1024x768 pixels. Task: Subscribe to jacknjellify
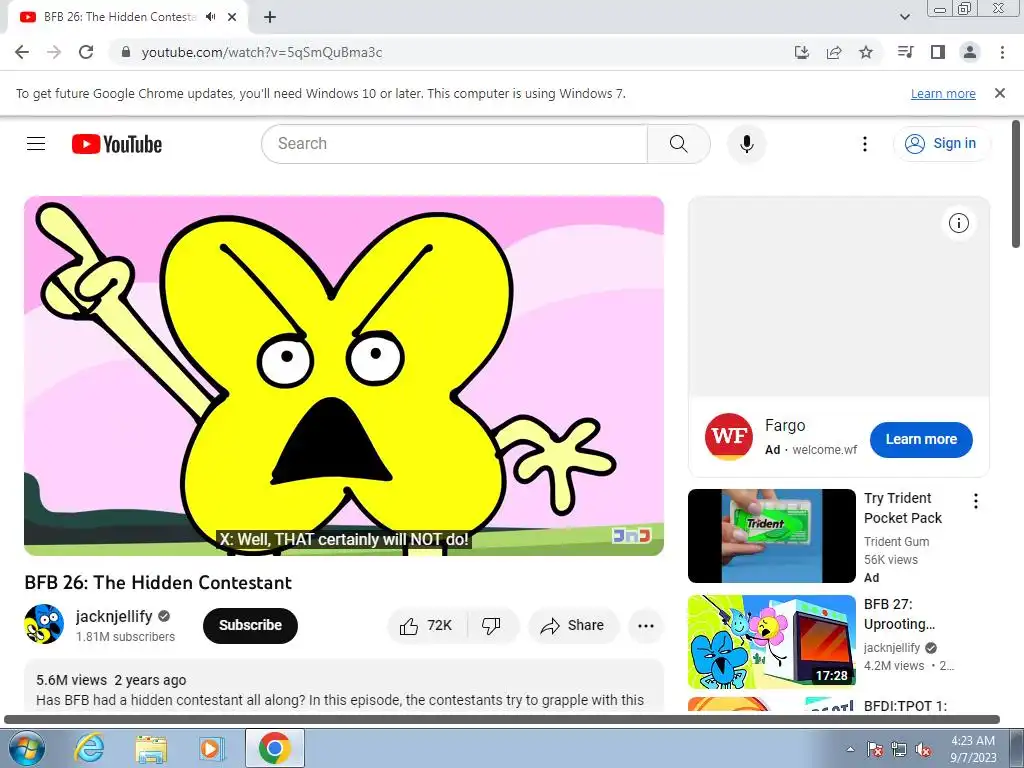click(x=250, y=625)
